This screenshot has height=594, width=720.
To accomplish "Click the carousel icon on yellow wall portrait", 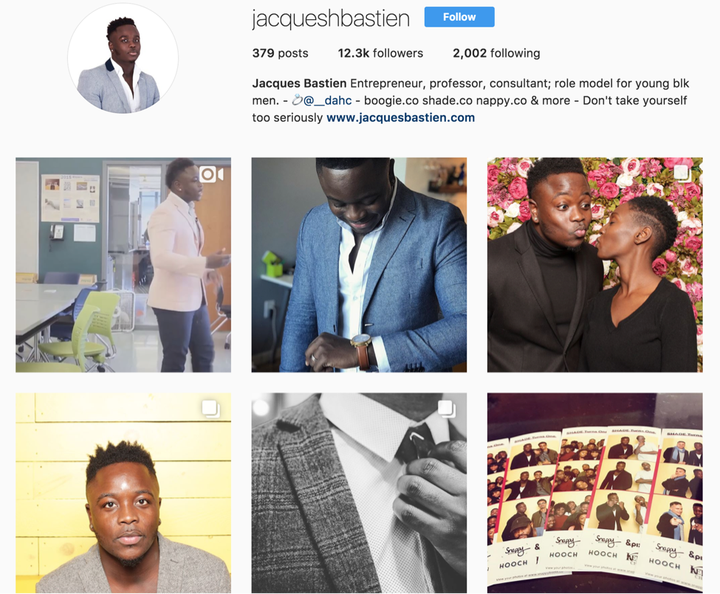I will click(x=211, y=409).
